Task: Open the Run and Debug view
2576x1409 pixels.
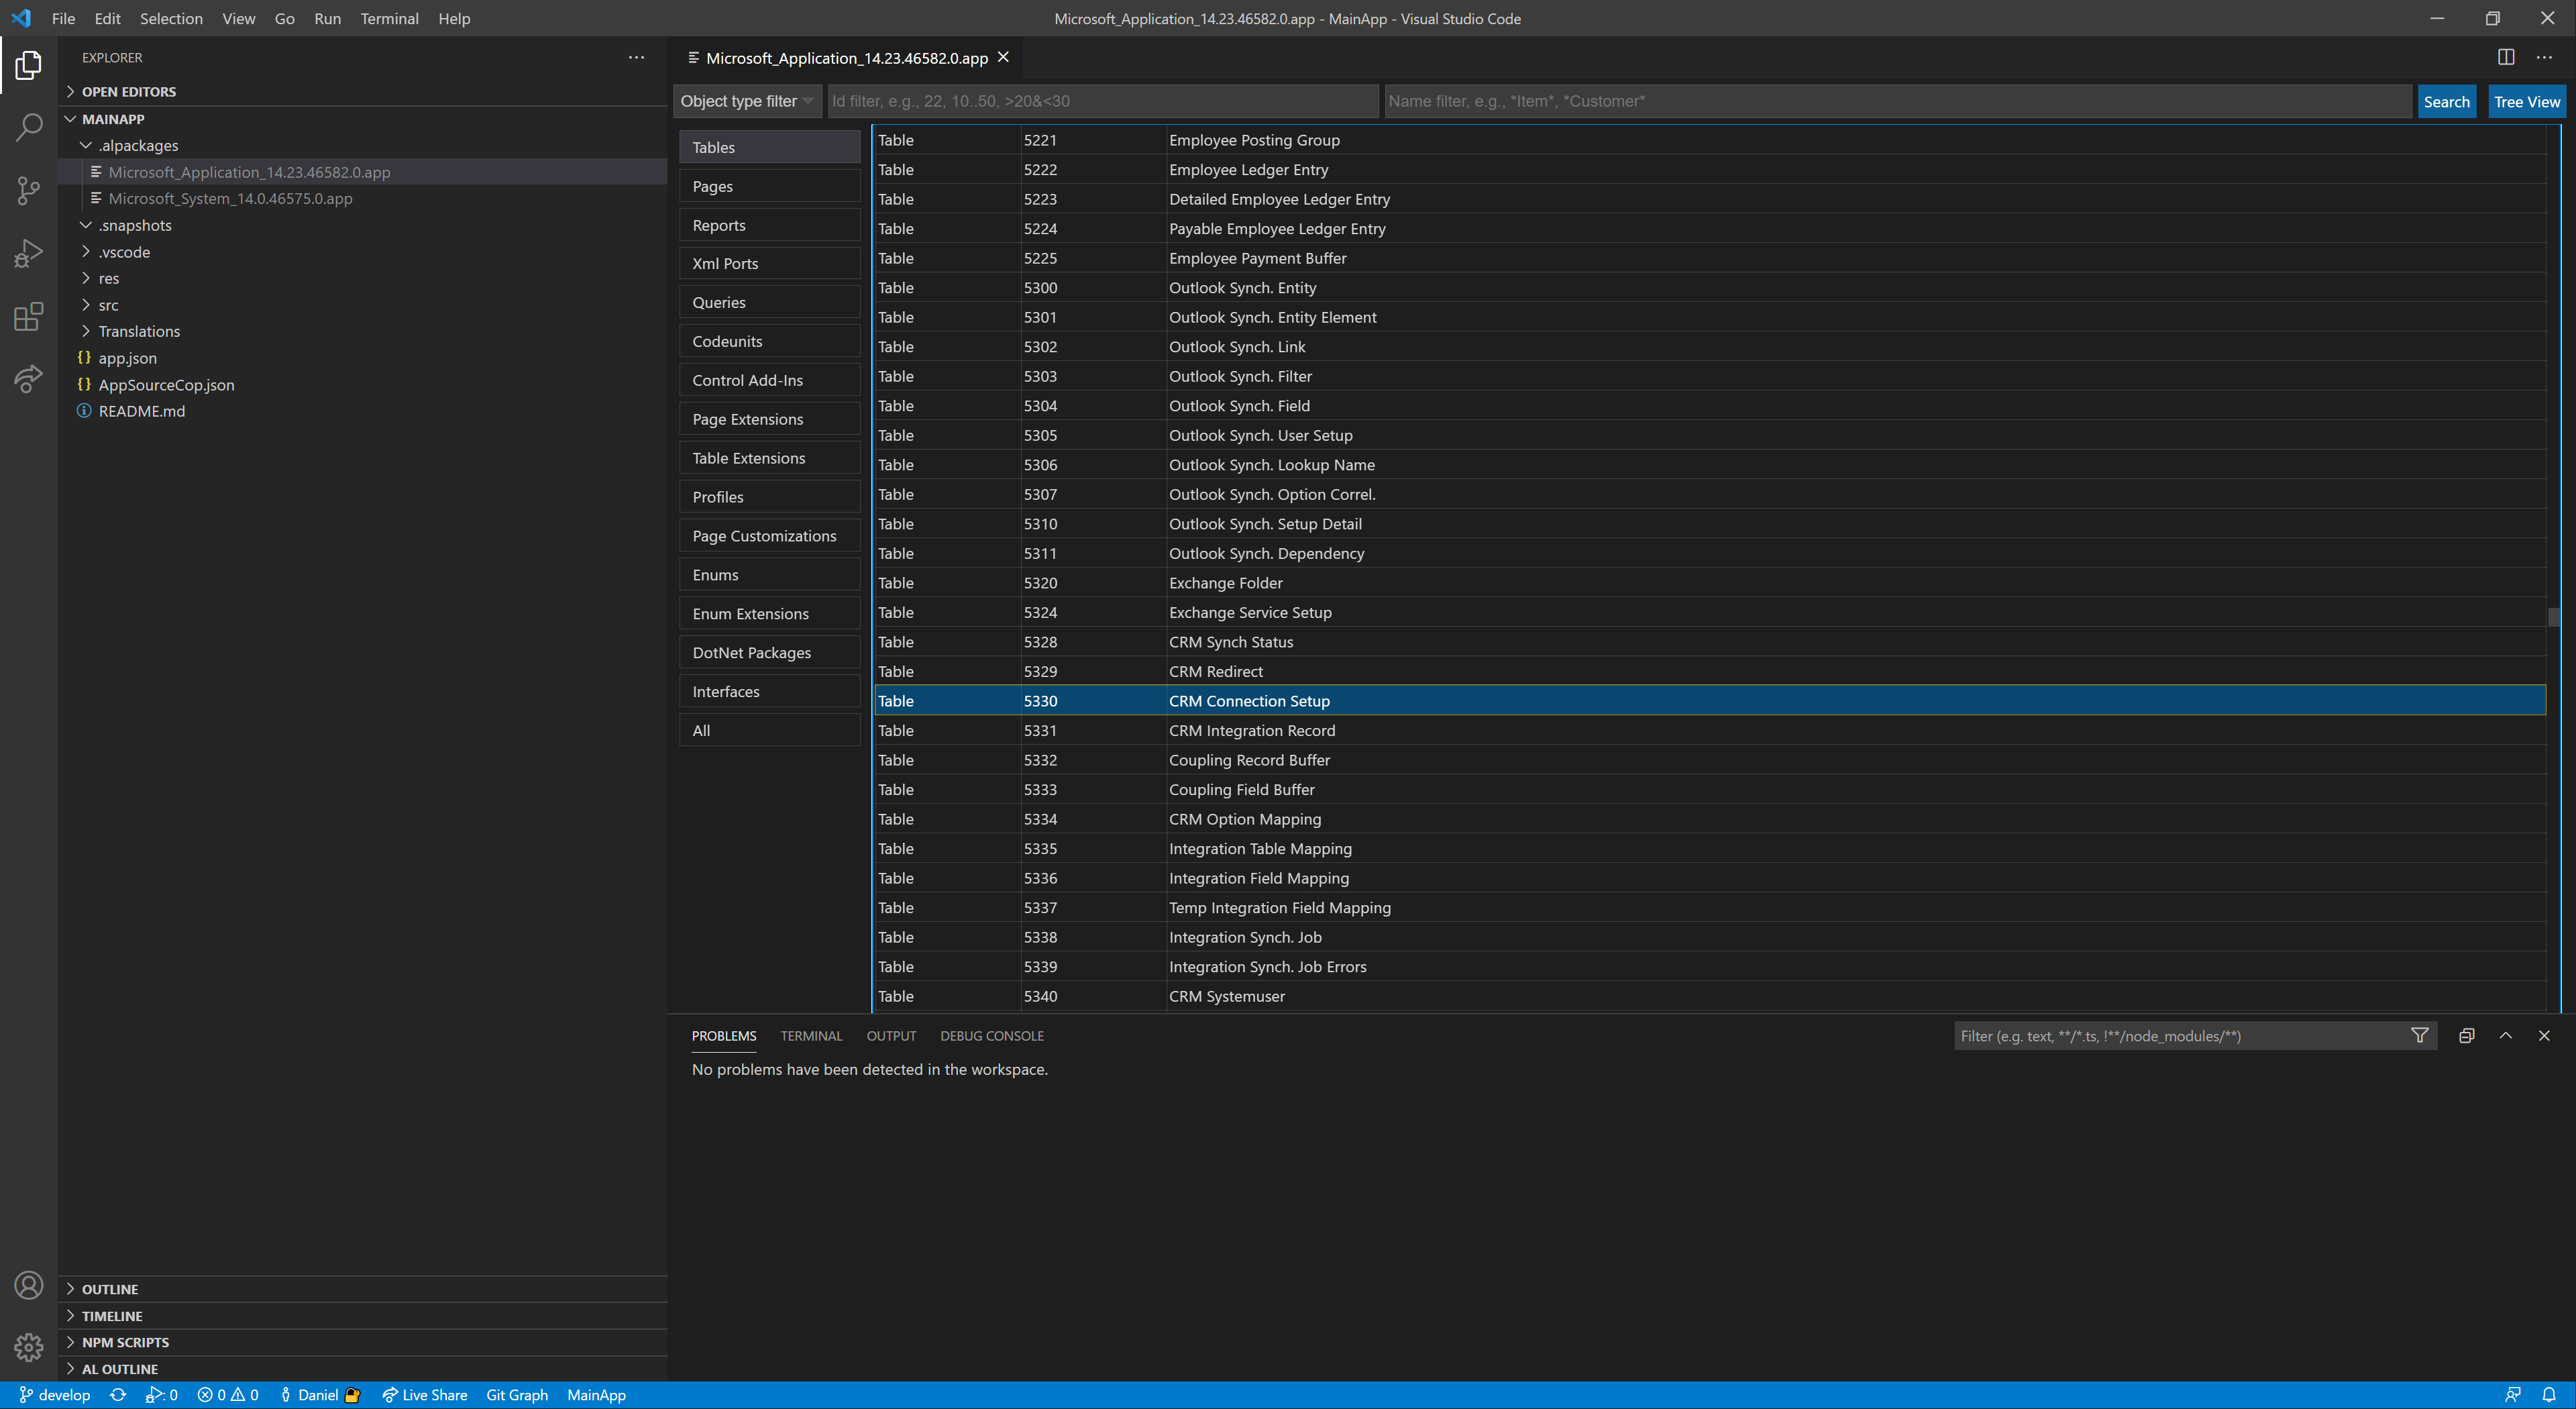Action: (28, 252)
